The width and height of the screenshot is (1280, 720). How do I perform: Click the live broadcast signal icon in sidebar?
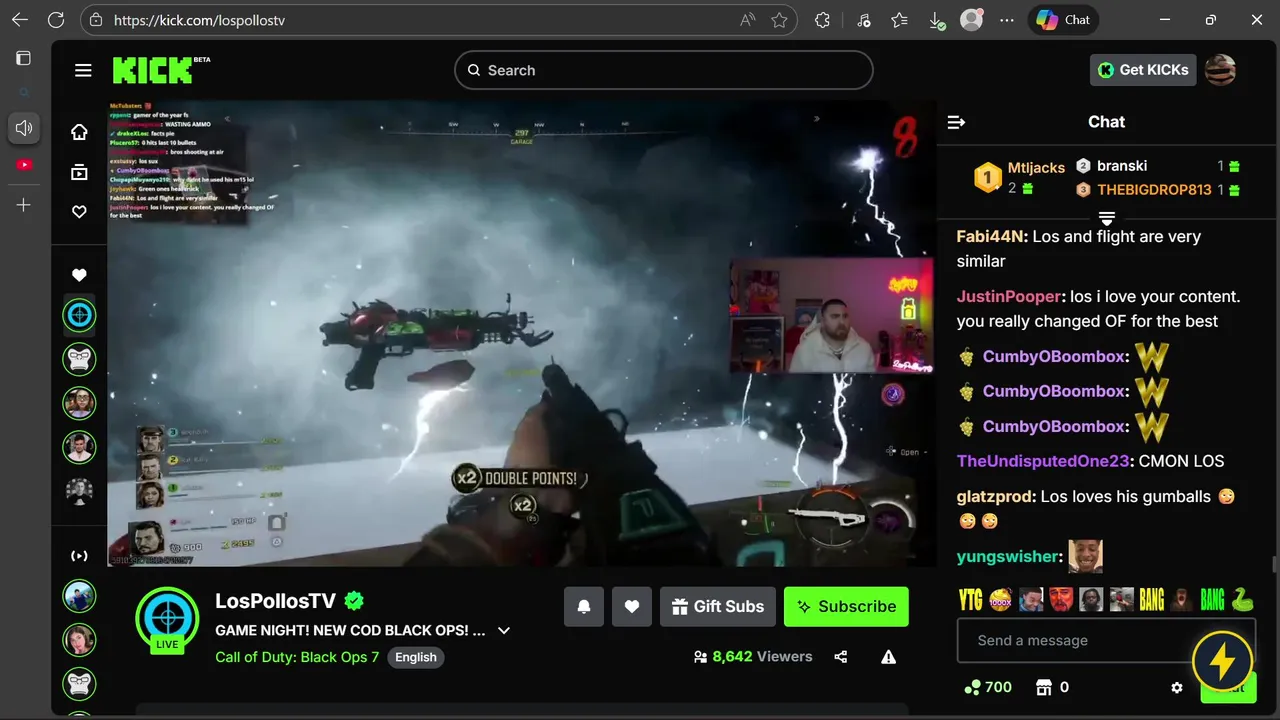coord(79,556)
